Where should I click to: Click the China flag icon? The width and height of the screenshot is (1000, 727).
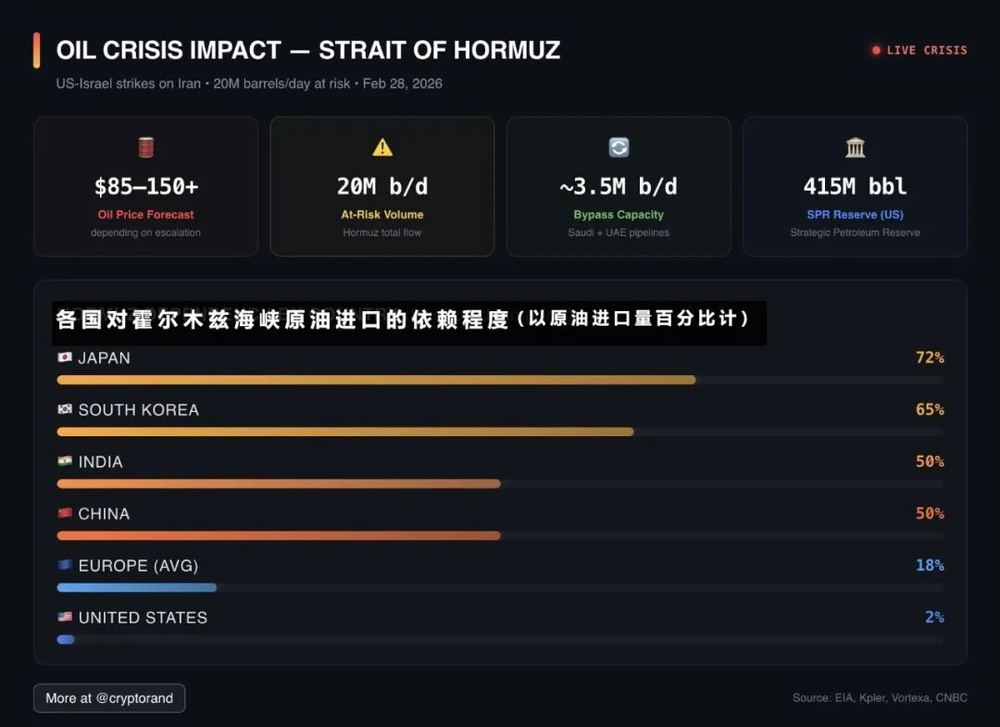click(65, 514)
